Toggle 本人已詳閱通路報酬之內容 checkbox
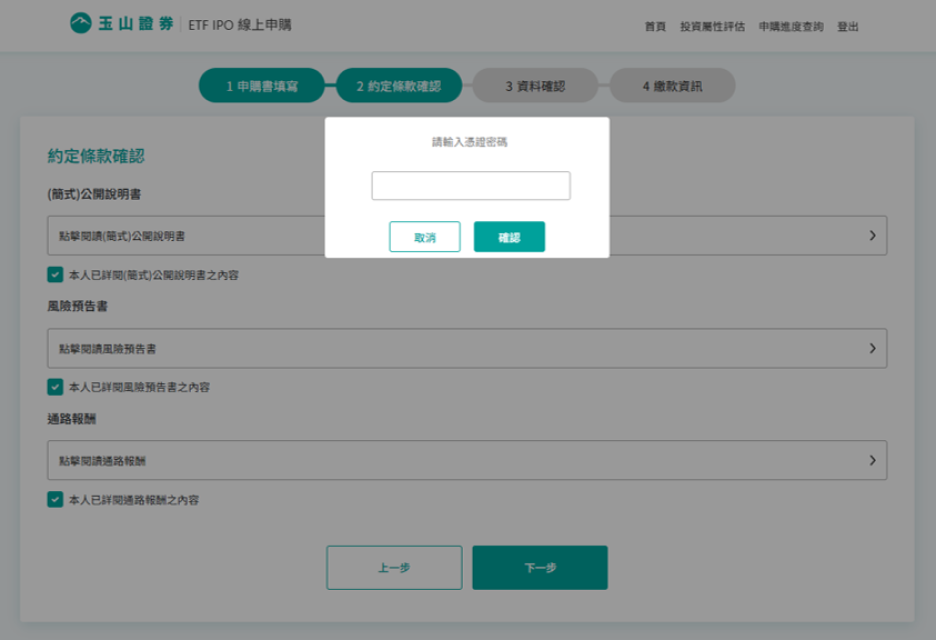 [55, 499]
